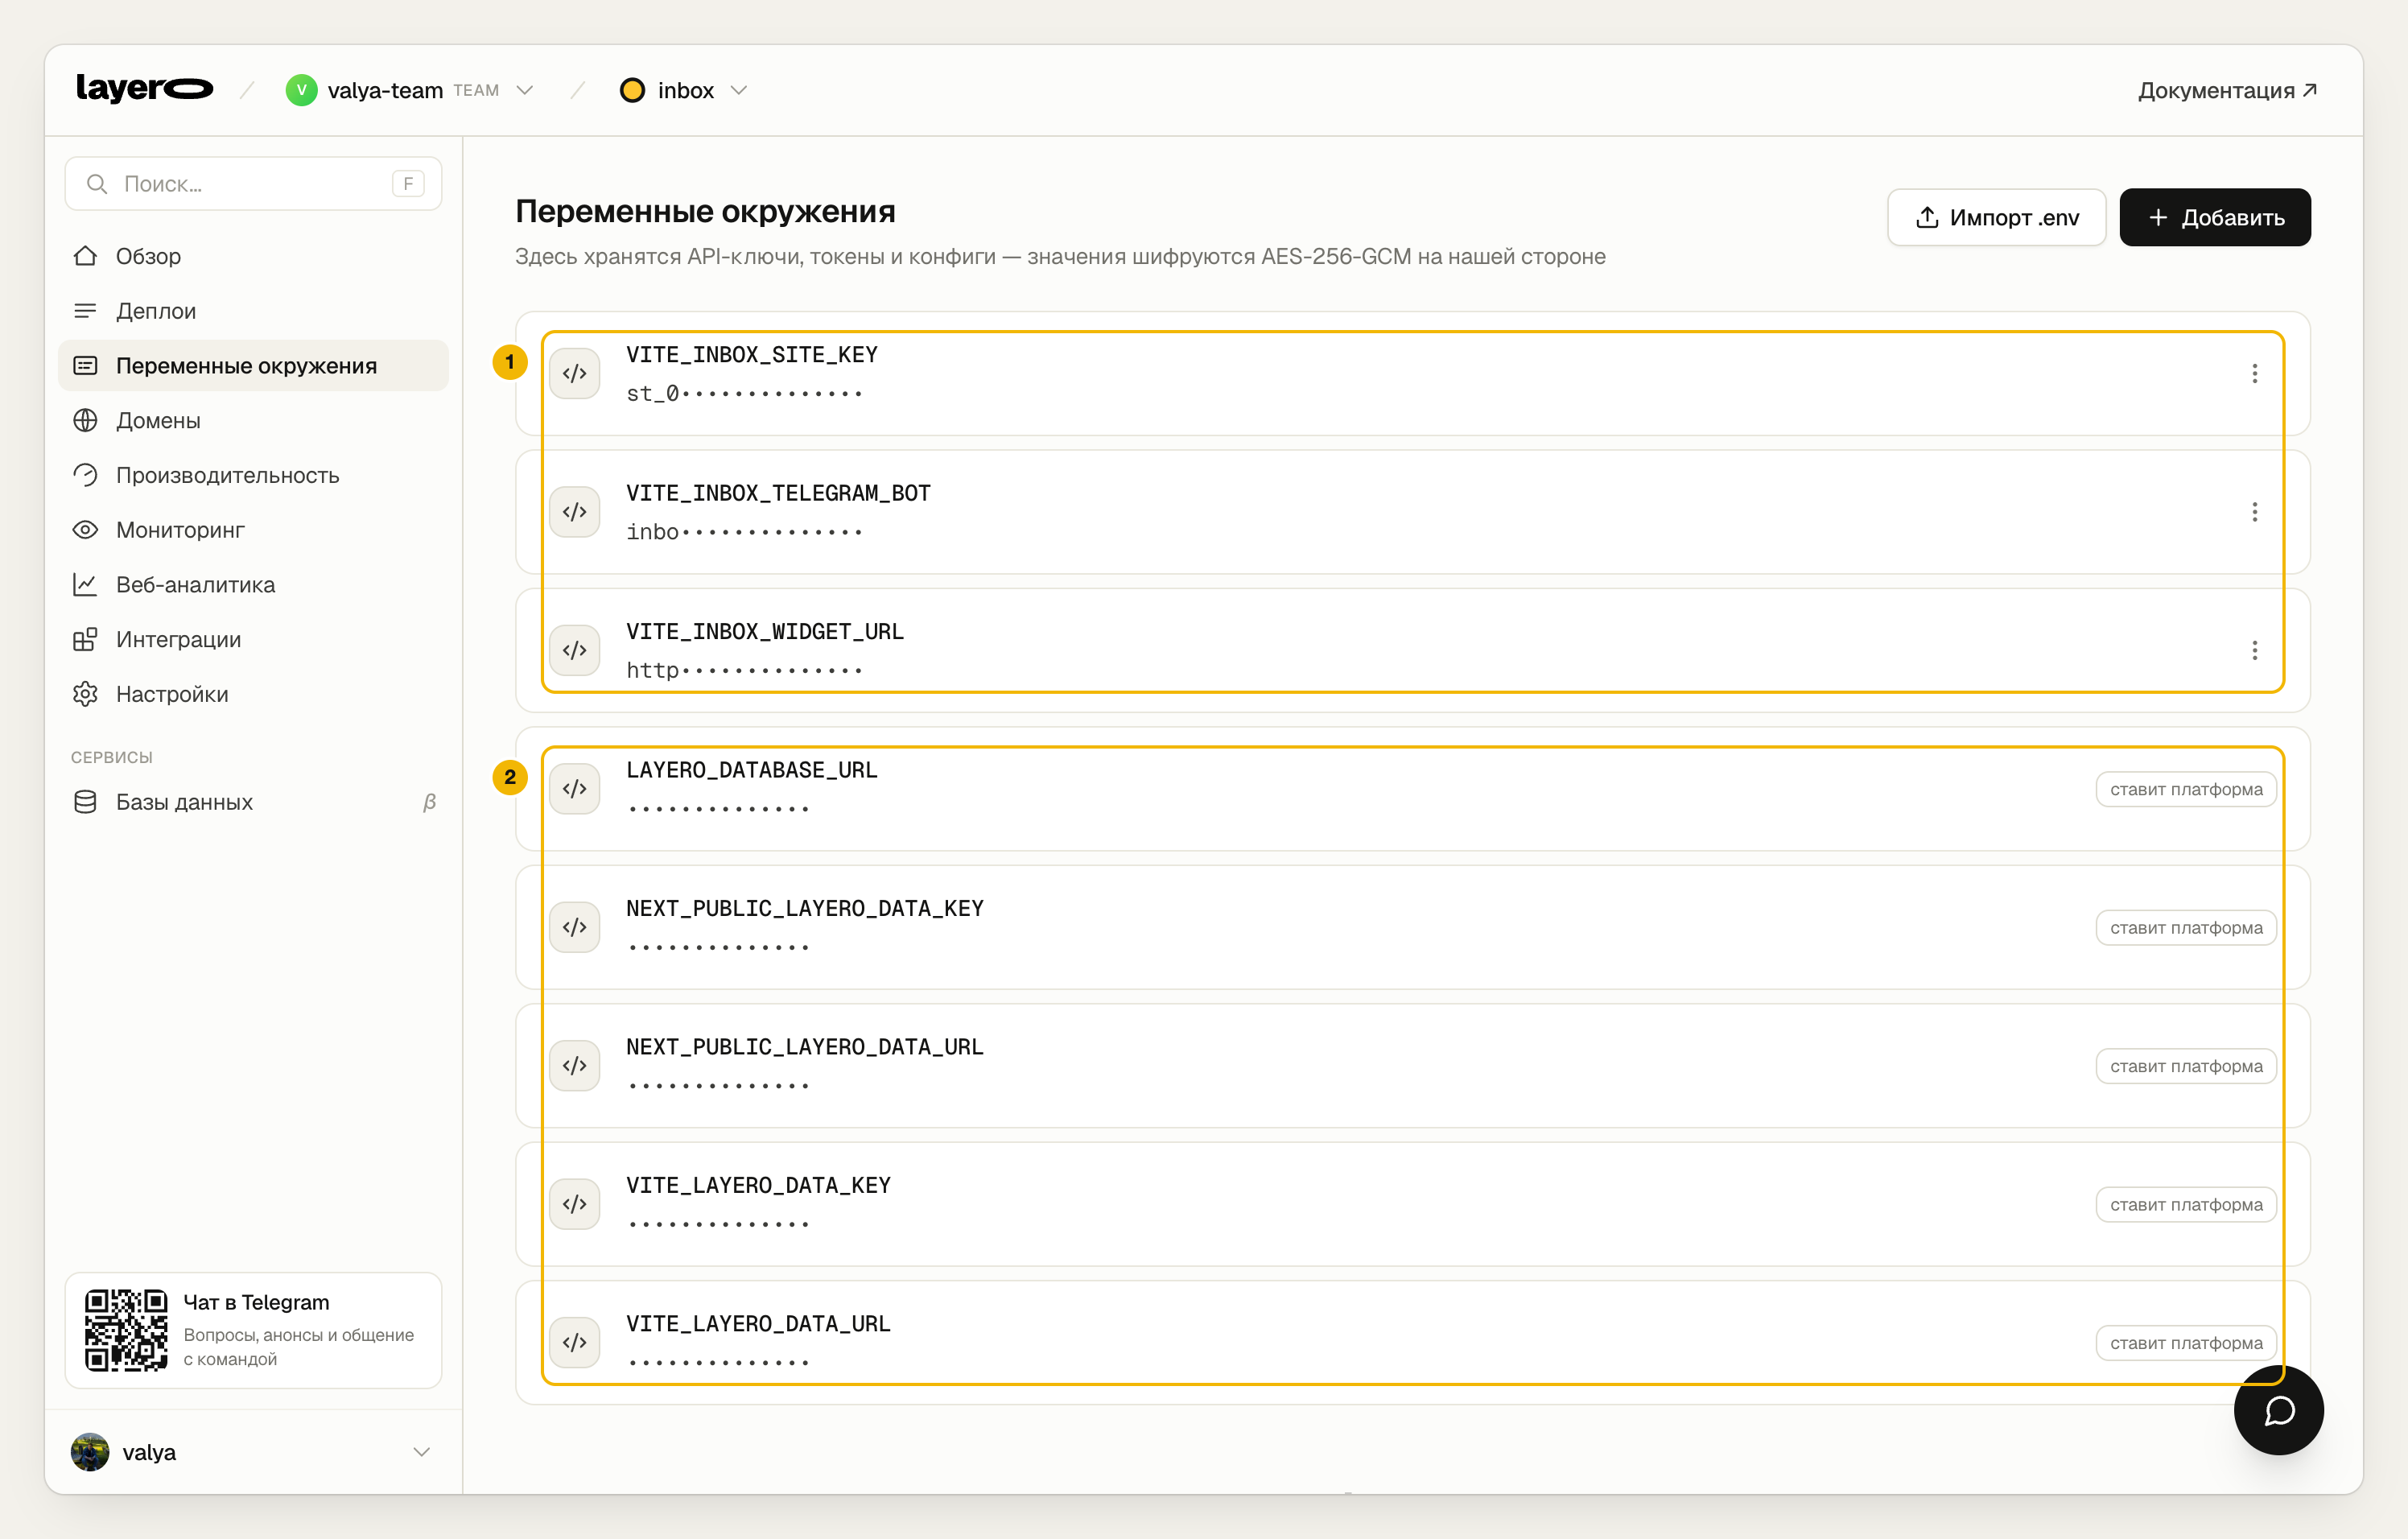Open three-dot menu for VITE_INBOX_WIDGET_URL

[x=2254, y=650]
